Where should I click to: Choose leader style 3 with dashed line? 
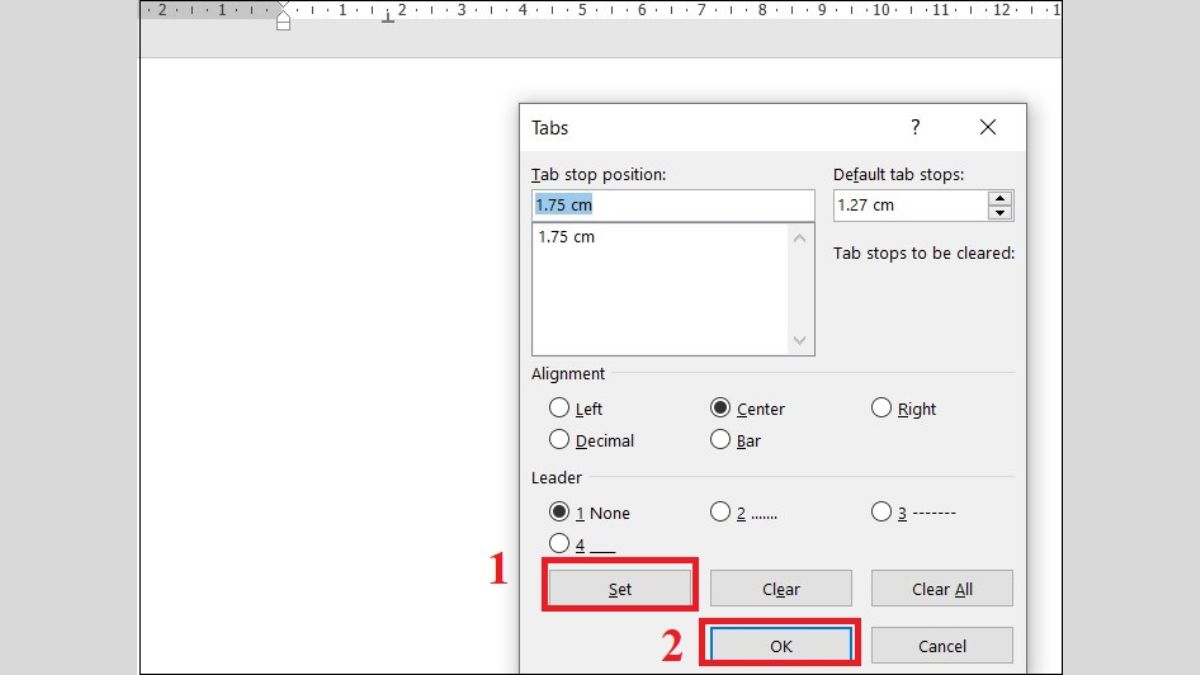(x=881, y=512)
